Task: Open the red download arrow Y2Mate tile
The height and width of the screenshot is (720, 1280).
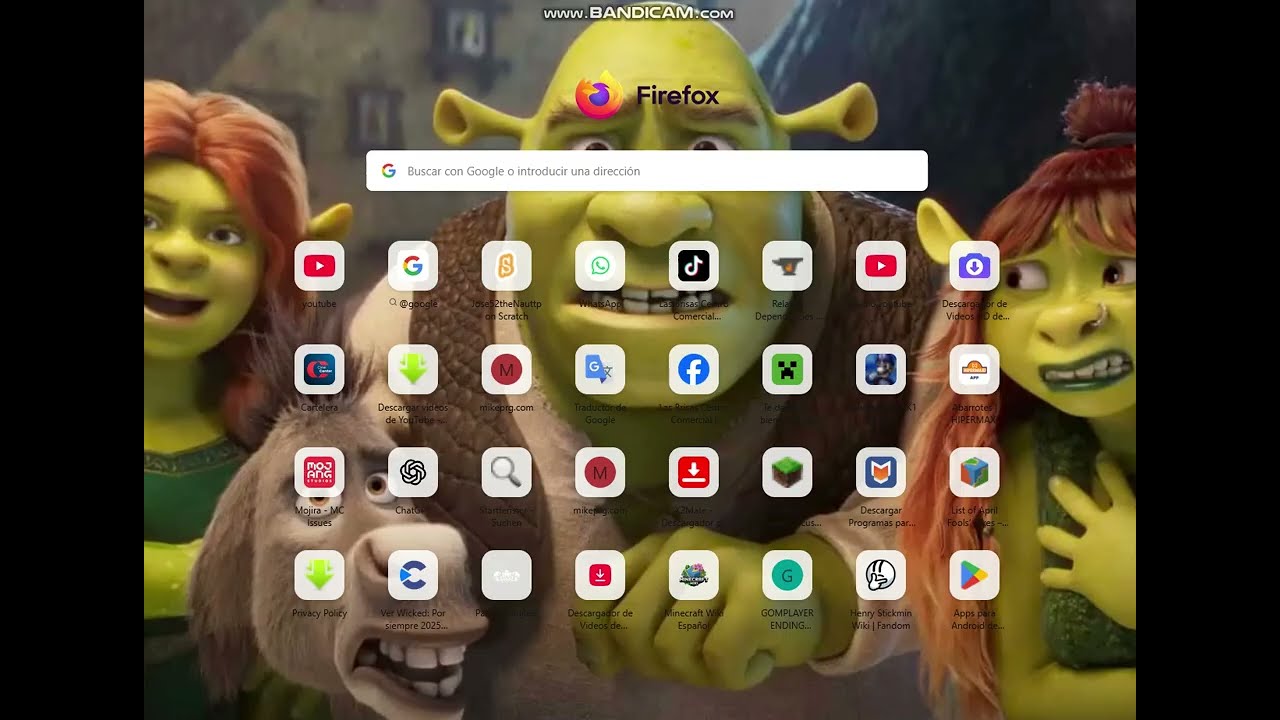Action: click(x=693, y=472)
